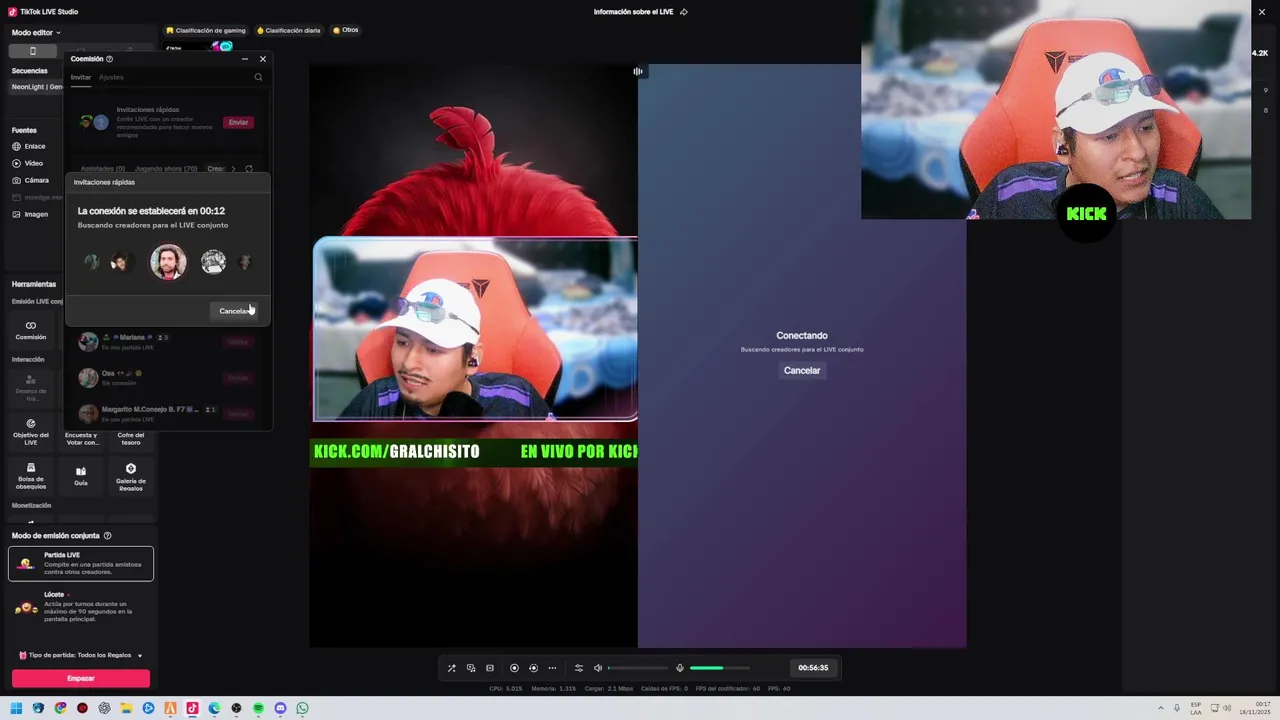
Task: Open the Modo editor dropdown
Action: click(x=36, y=32)
